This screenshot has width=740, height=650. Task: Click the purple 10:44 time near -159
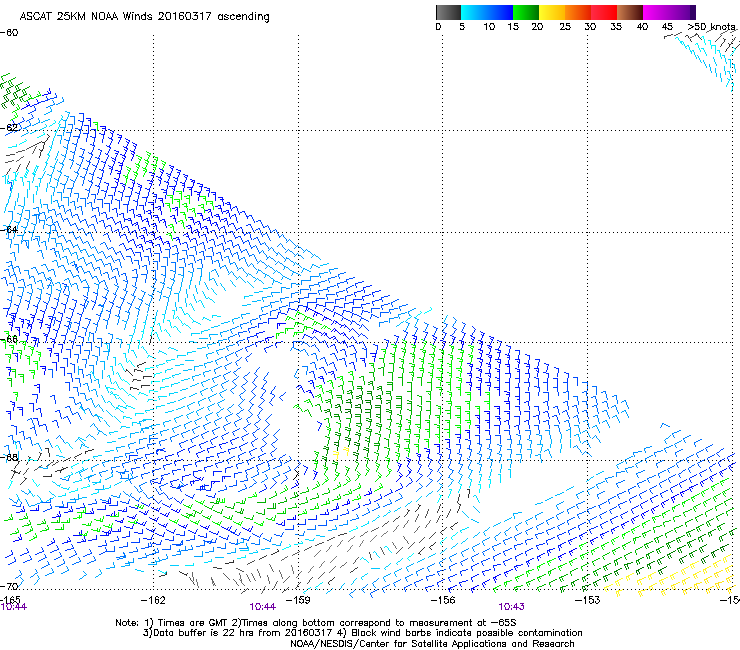262,607
